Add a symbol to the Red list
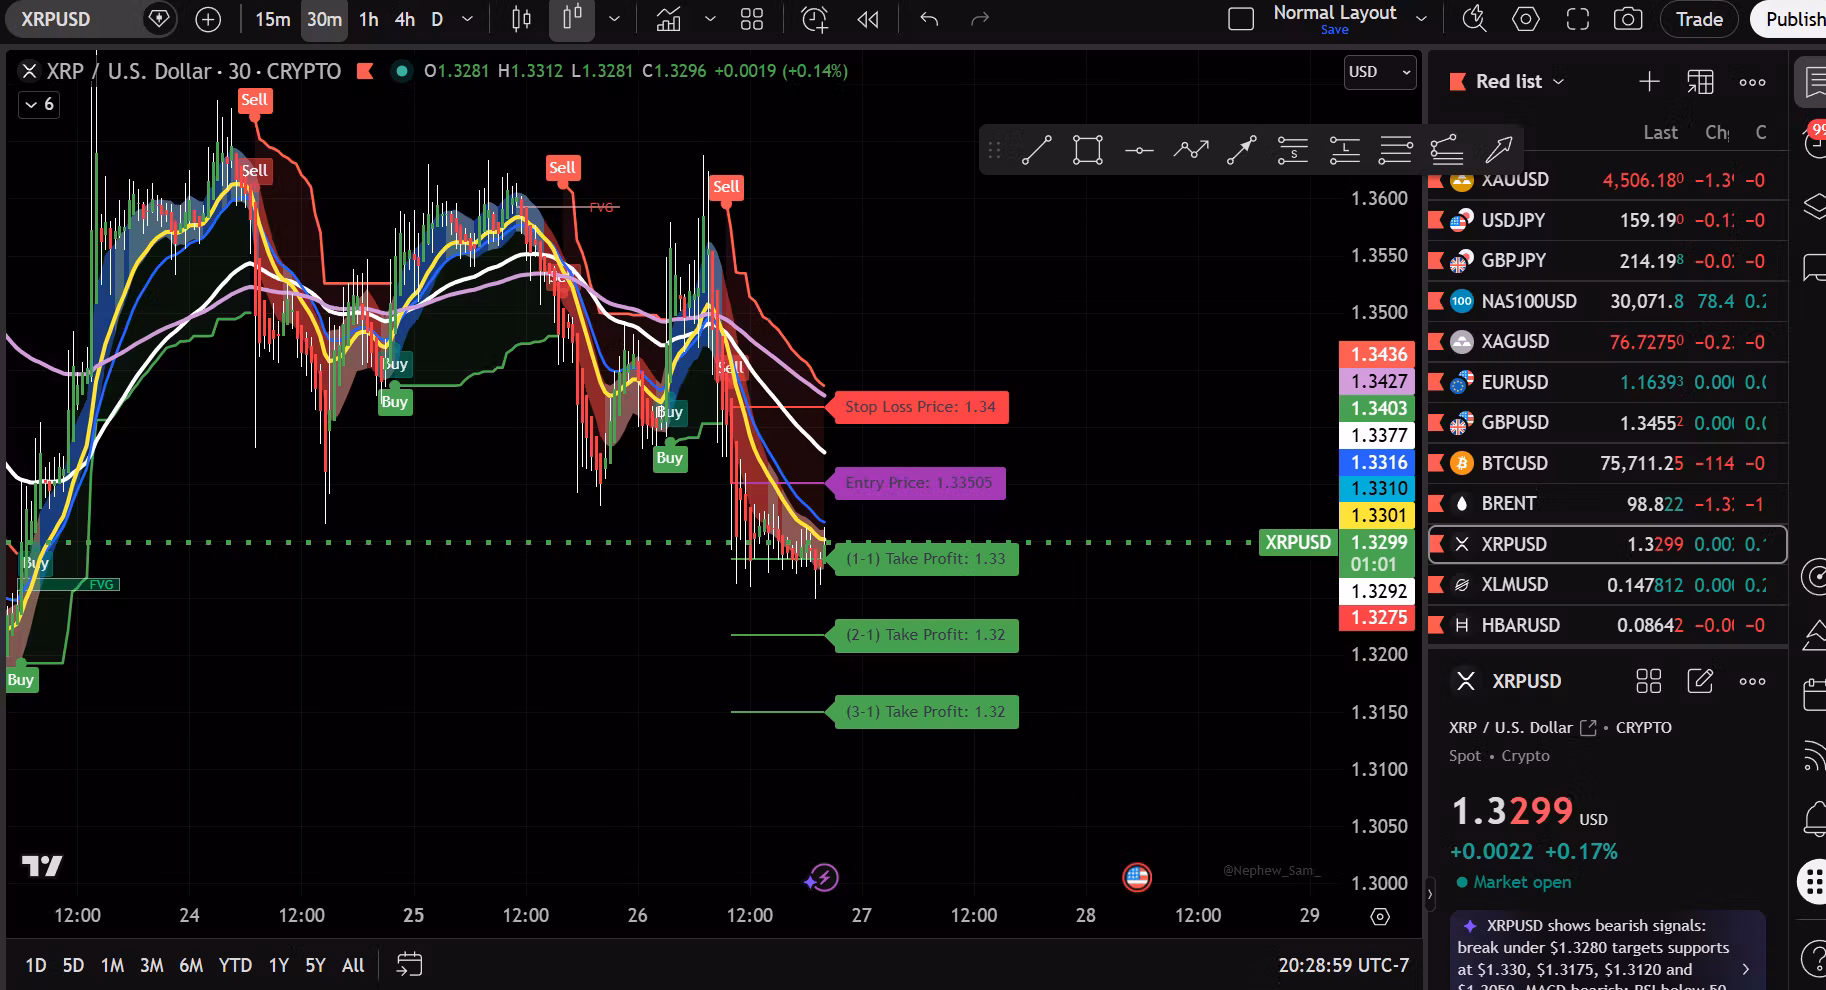This screenshot has width=1826, height=990. 1650,82
